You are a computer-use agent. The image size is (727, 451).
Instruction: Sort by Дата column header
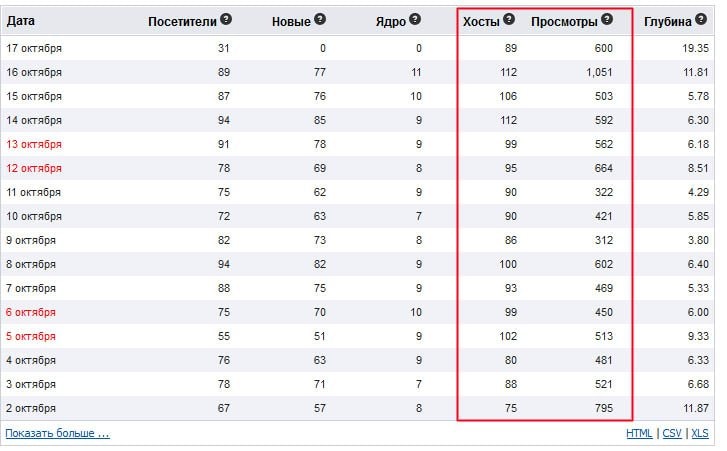[21, 20]
